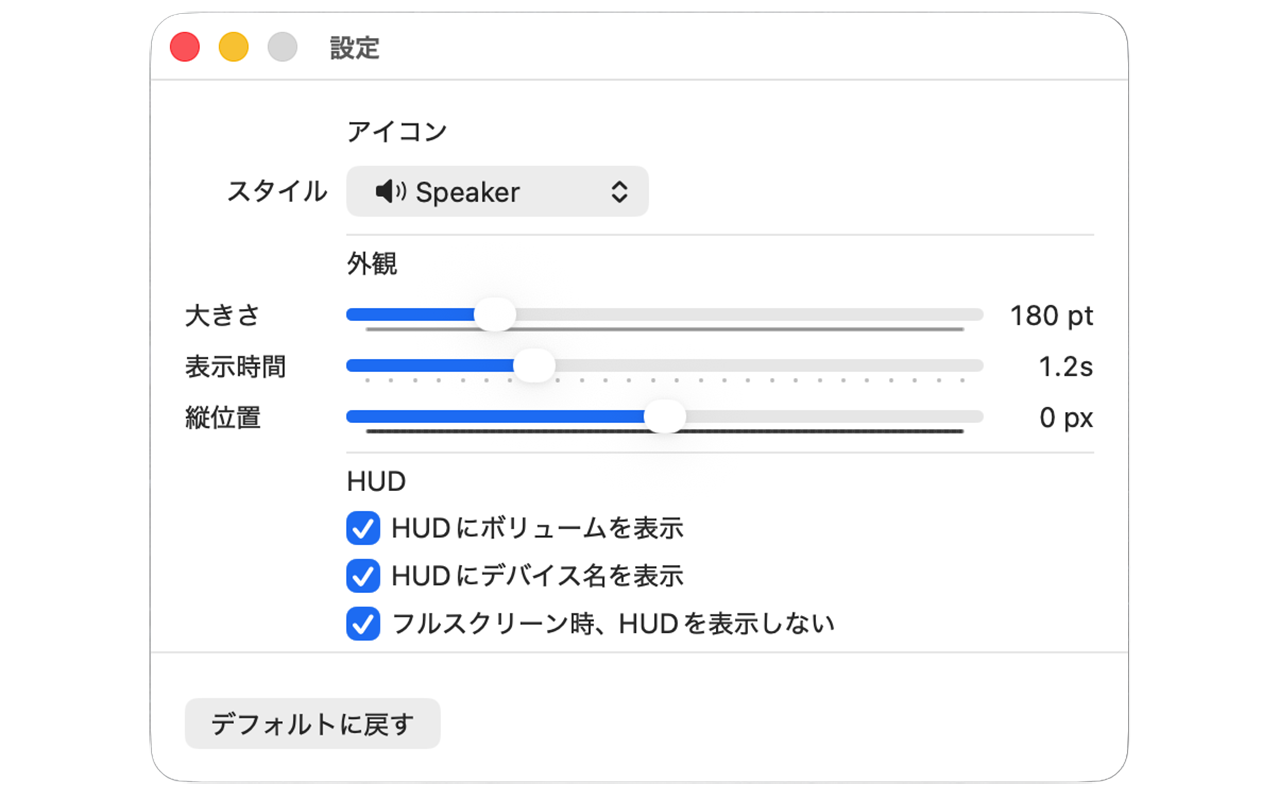Disable フルスクリーン時、HUDを表示しない checkbox
The height and width of the screenshot is (800, 1280).
pyautogui.click(x=363, y=624)
